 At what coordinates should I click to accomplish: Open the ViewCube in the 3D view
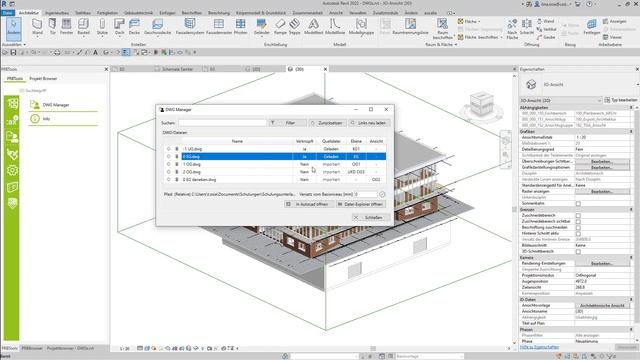click(x=481, y=103)
